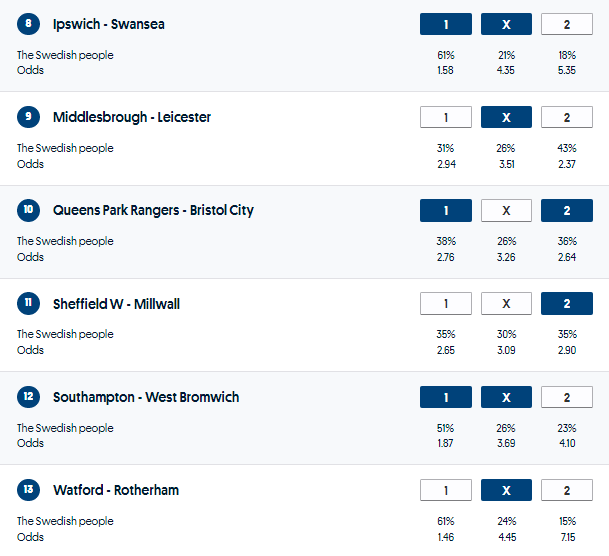Deselect draw X for Middlesbrough - Leicester
The width and height of the screenshot is (609, 556).
tap(506, 118)
